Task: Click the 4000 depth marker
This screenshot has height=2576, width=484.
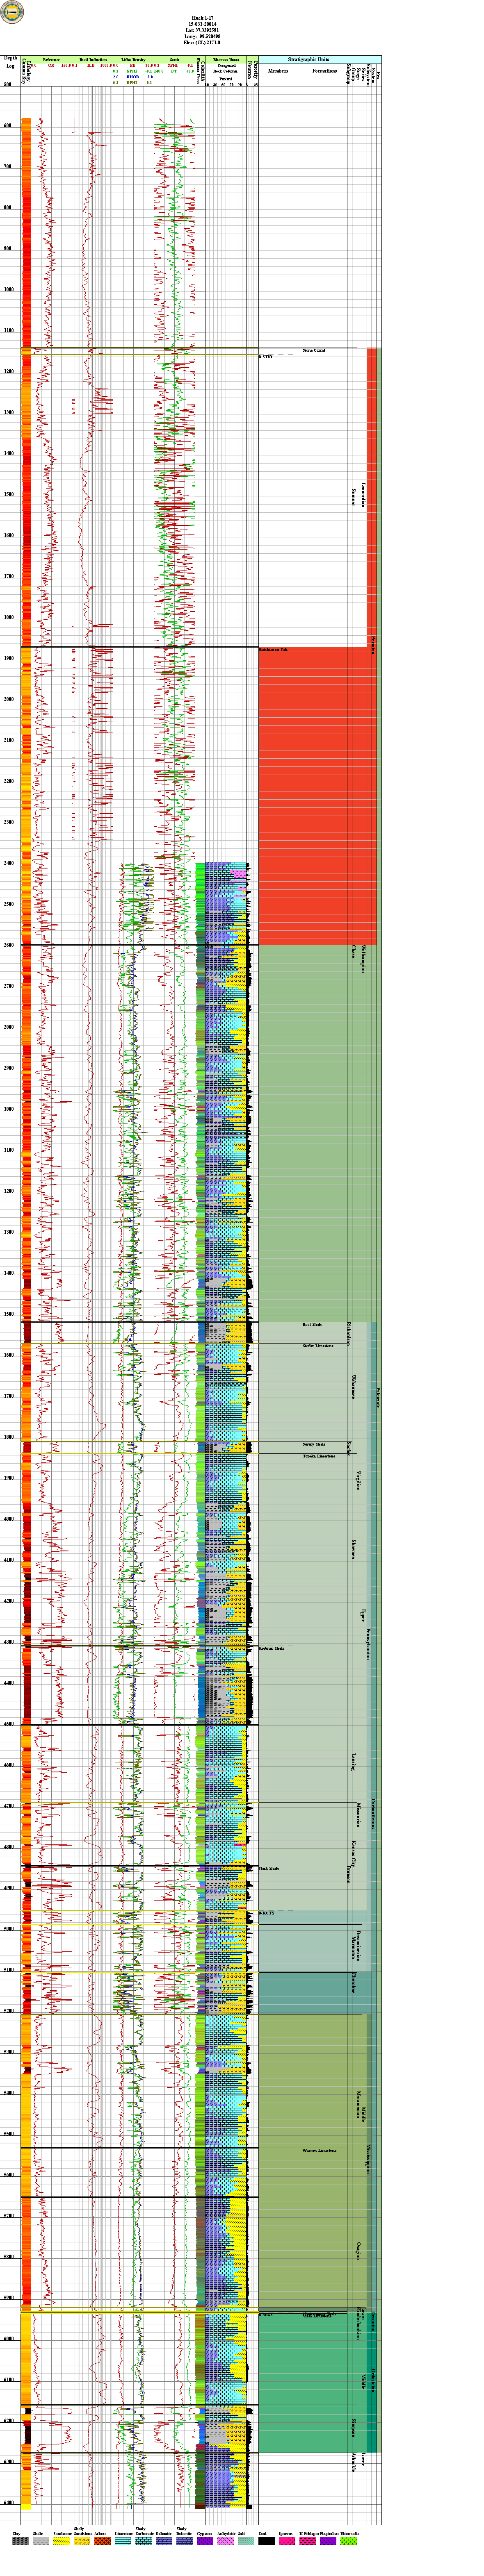Action: pos(8,1519)
